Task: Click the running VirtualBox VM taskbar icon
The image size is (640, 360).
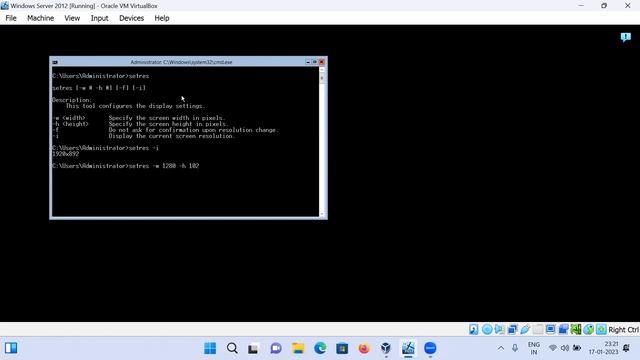Action: click(408, 348)
